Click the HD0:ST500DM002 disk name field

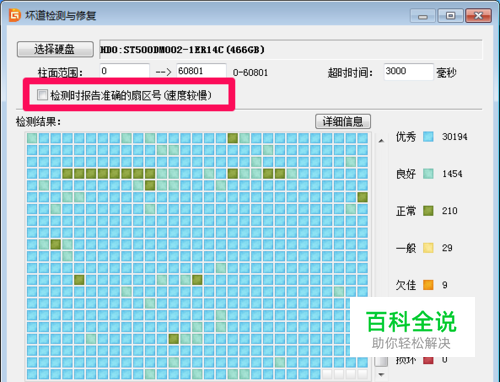pos(291,50)
